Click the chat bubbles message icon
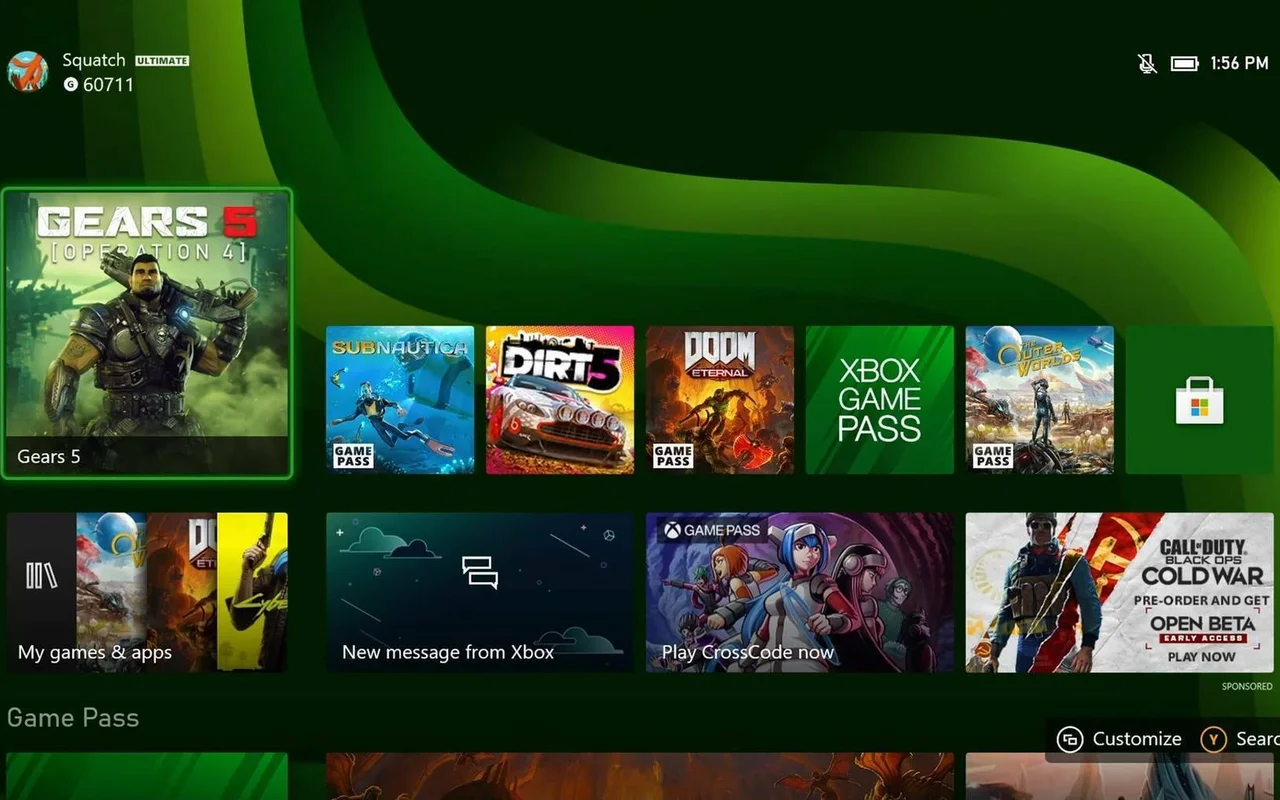Screen dimensions: 1280x800 pos(480,572)
